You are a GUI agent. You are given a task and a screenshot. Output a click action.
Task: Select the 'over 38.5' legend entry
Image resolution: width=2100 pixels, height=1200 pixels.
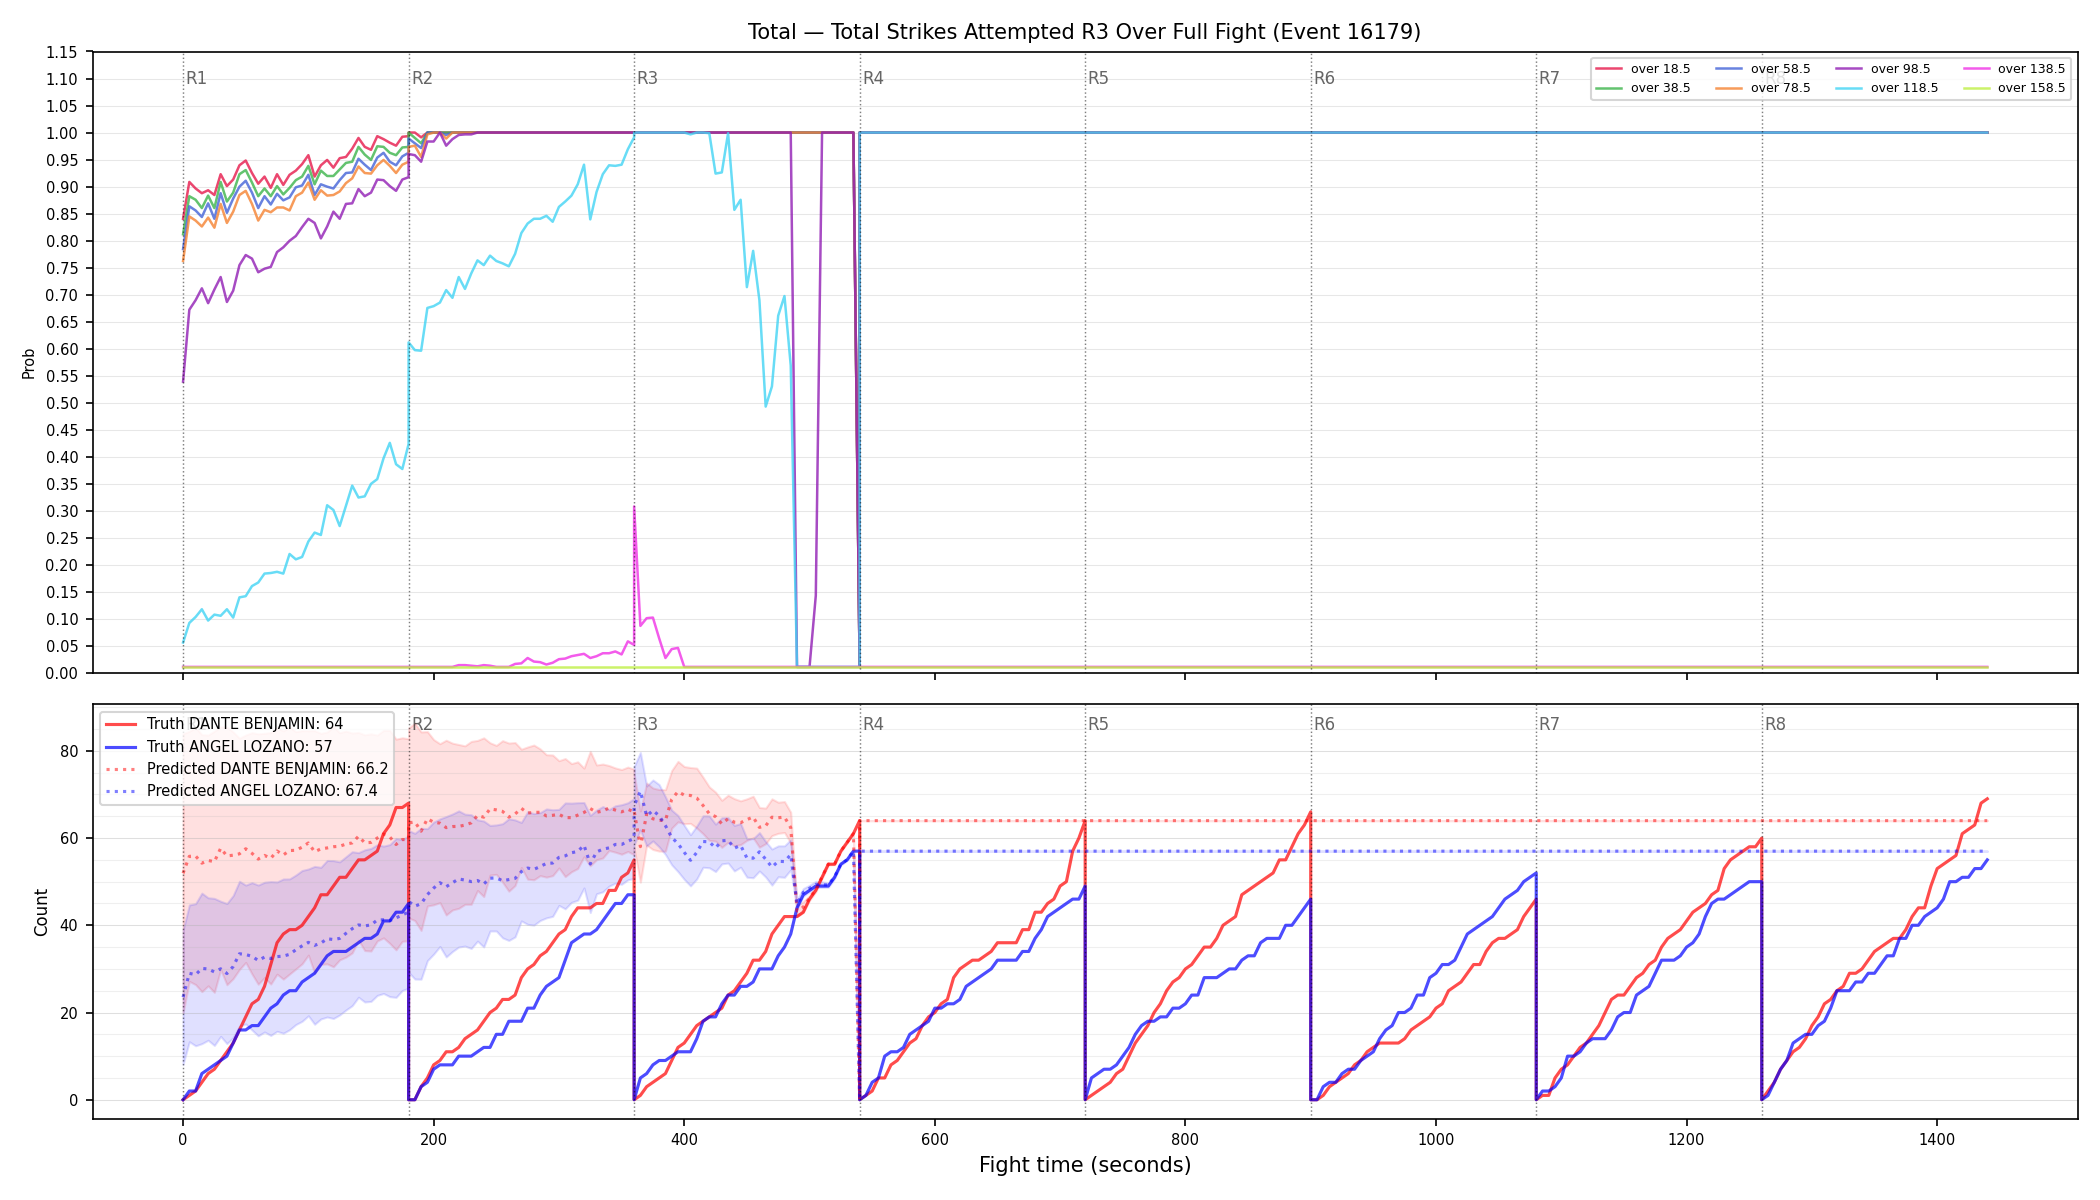[1643, 88]
